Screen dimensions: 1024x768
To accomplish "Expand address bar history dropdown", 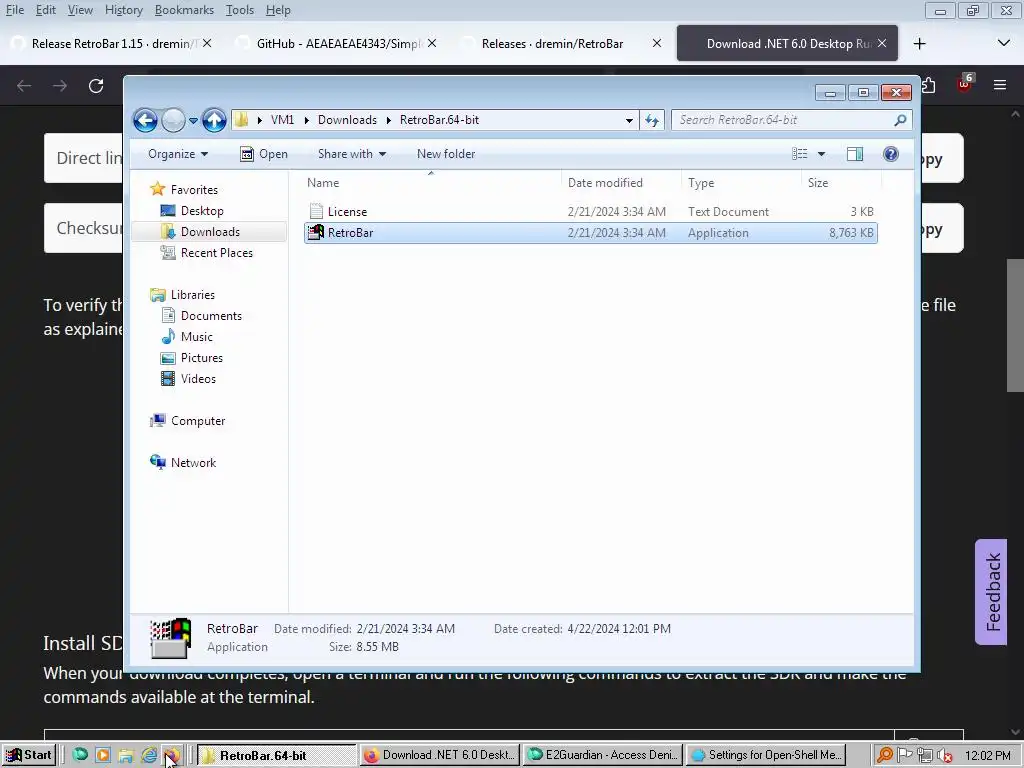I will pos(629,120).
